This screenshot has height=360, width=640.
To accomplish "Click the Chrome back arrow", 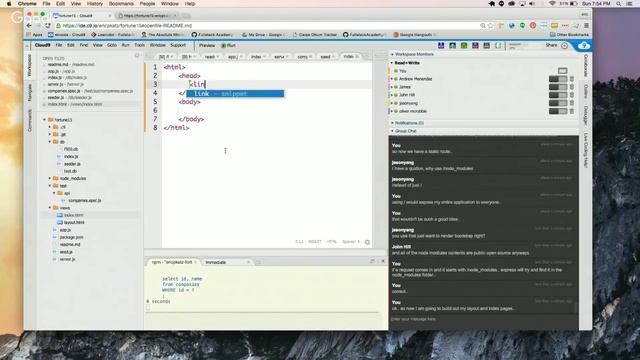I will pyautogui.click(x=29, y=25).
